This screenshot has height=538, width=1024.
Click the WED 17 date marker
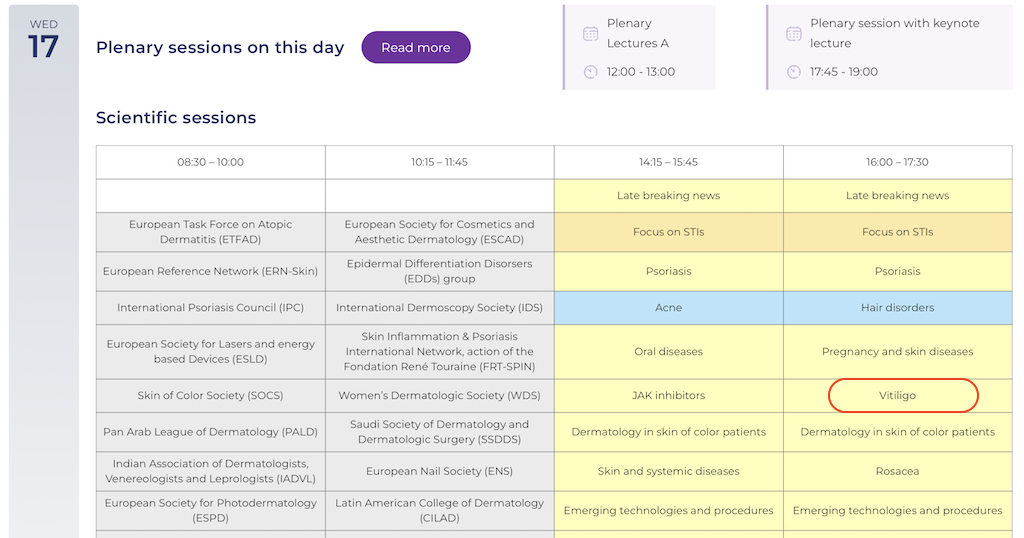pos(43,40)
